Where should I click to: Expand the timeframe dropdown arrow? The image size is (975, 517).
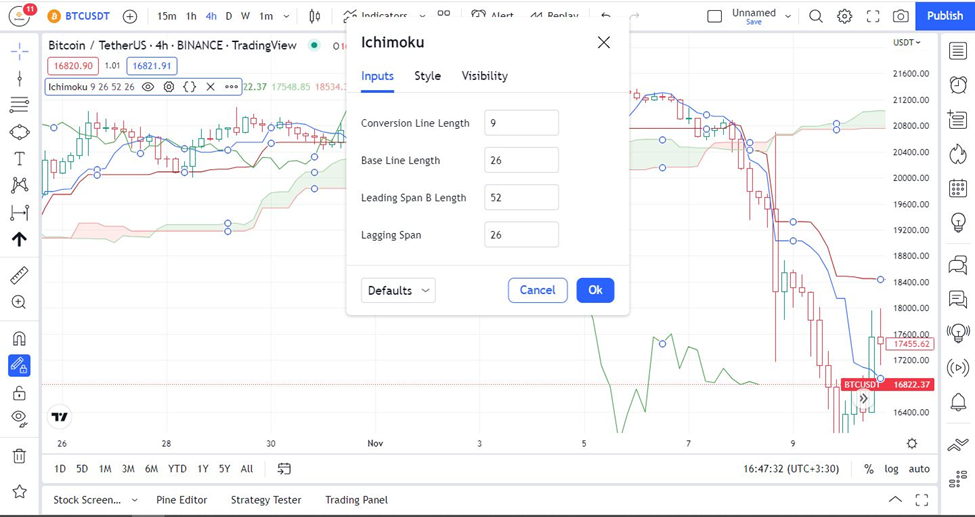pos(286,17)
